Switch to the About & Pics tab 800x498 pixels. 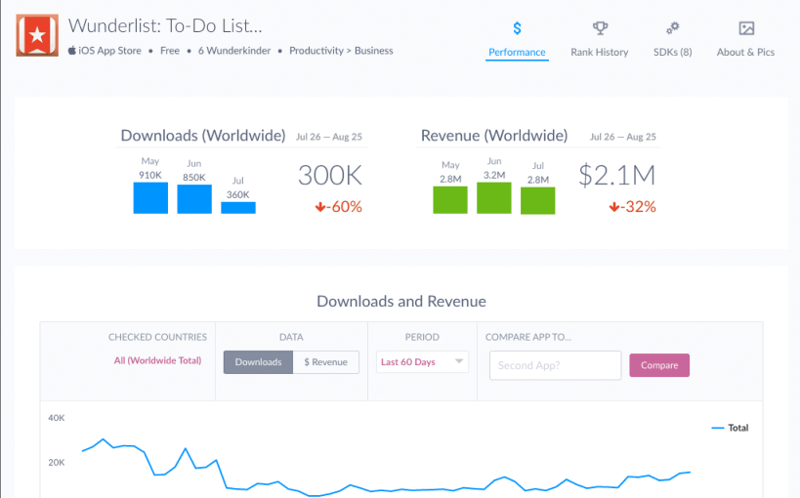(745, 52)
